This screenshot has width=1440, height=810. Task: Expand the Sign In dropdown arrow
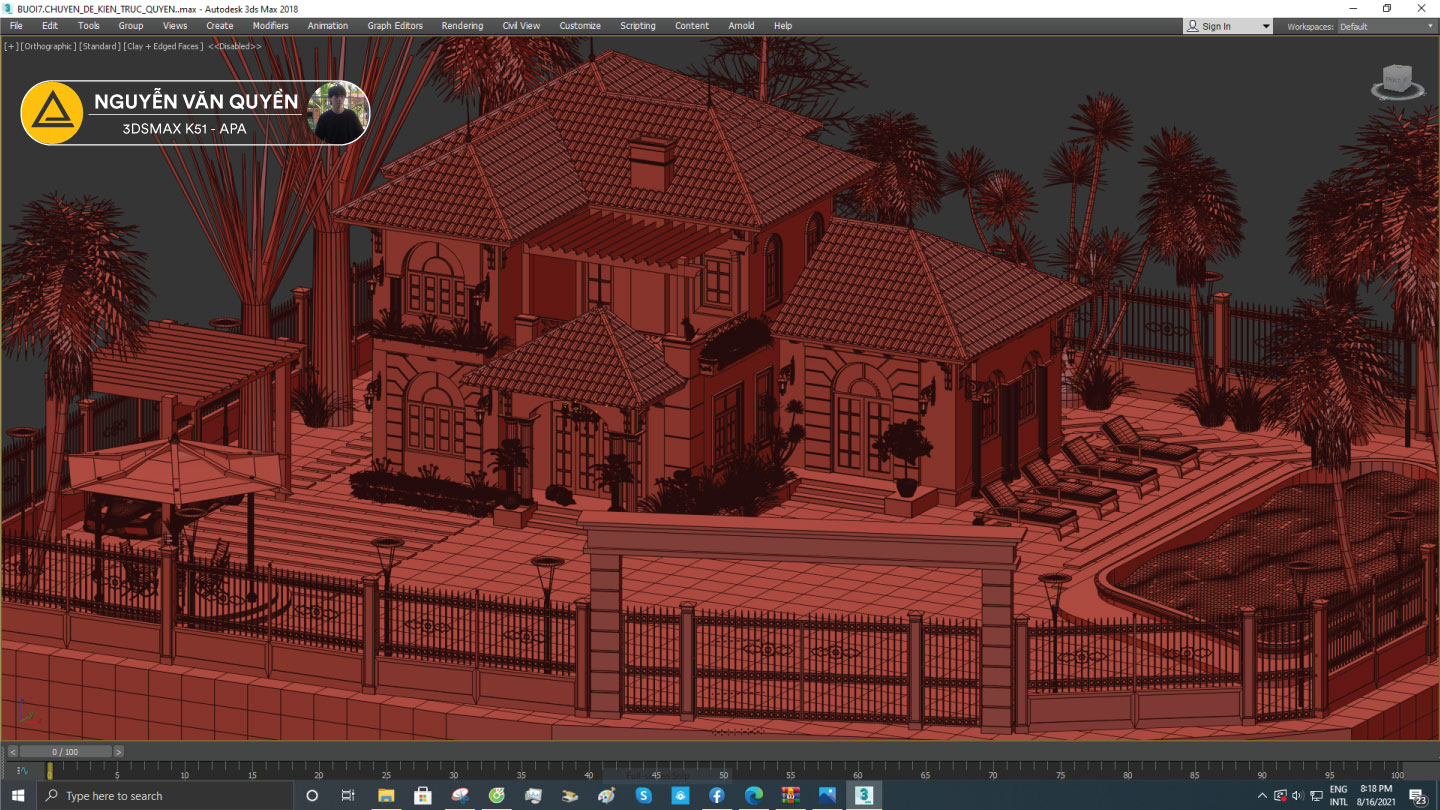1265,26
